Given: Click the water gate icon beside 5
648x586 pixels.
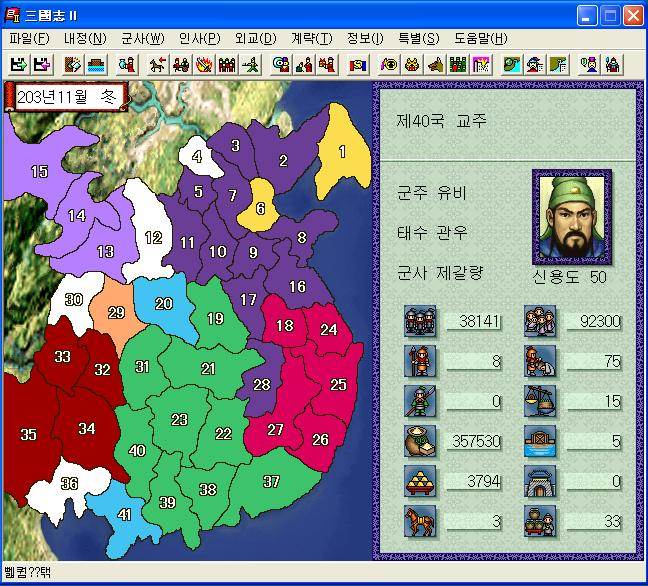Looking at the screenshot, I should tap(540, 441).
